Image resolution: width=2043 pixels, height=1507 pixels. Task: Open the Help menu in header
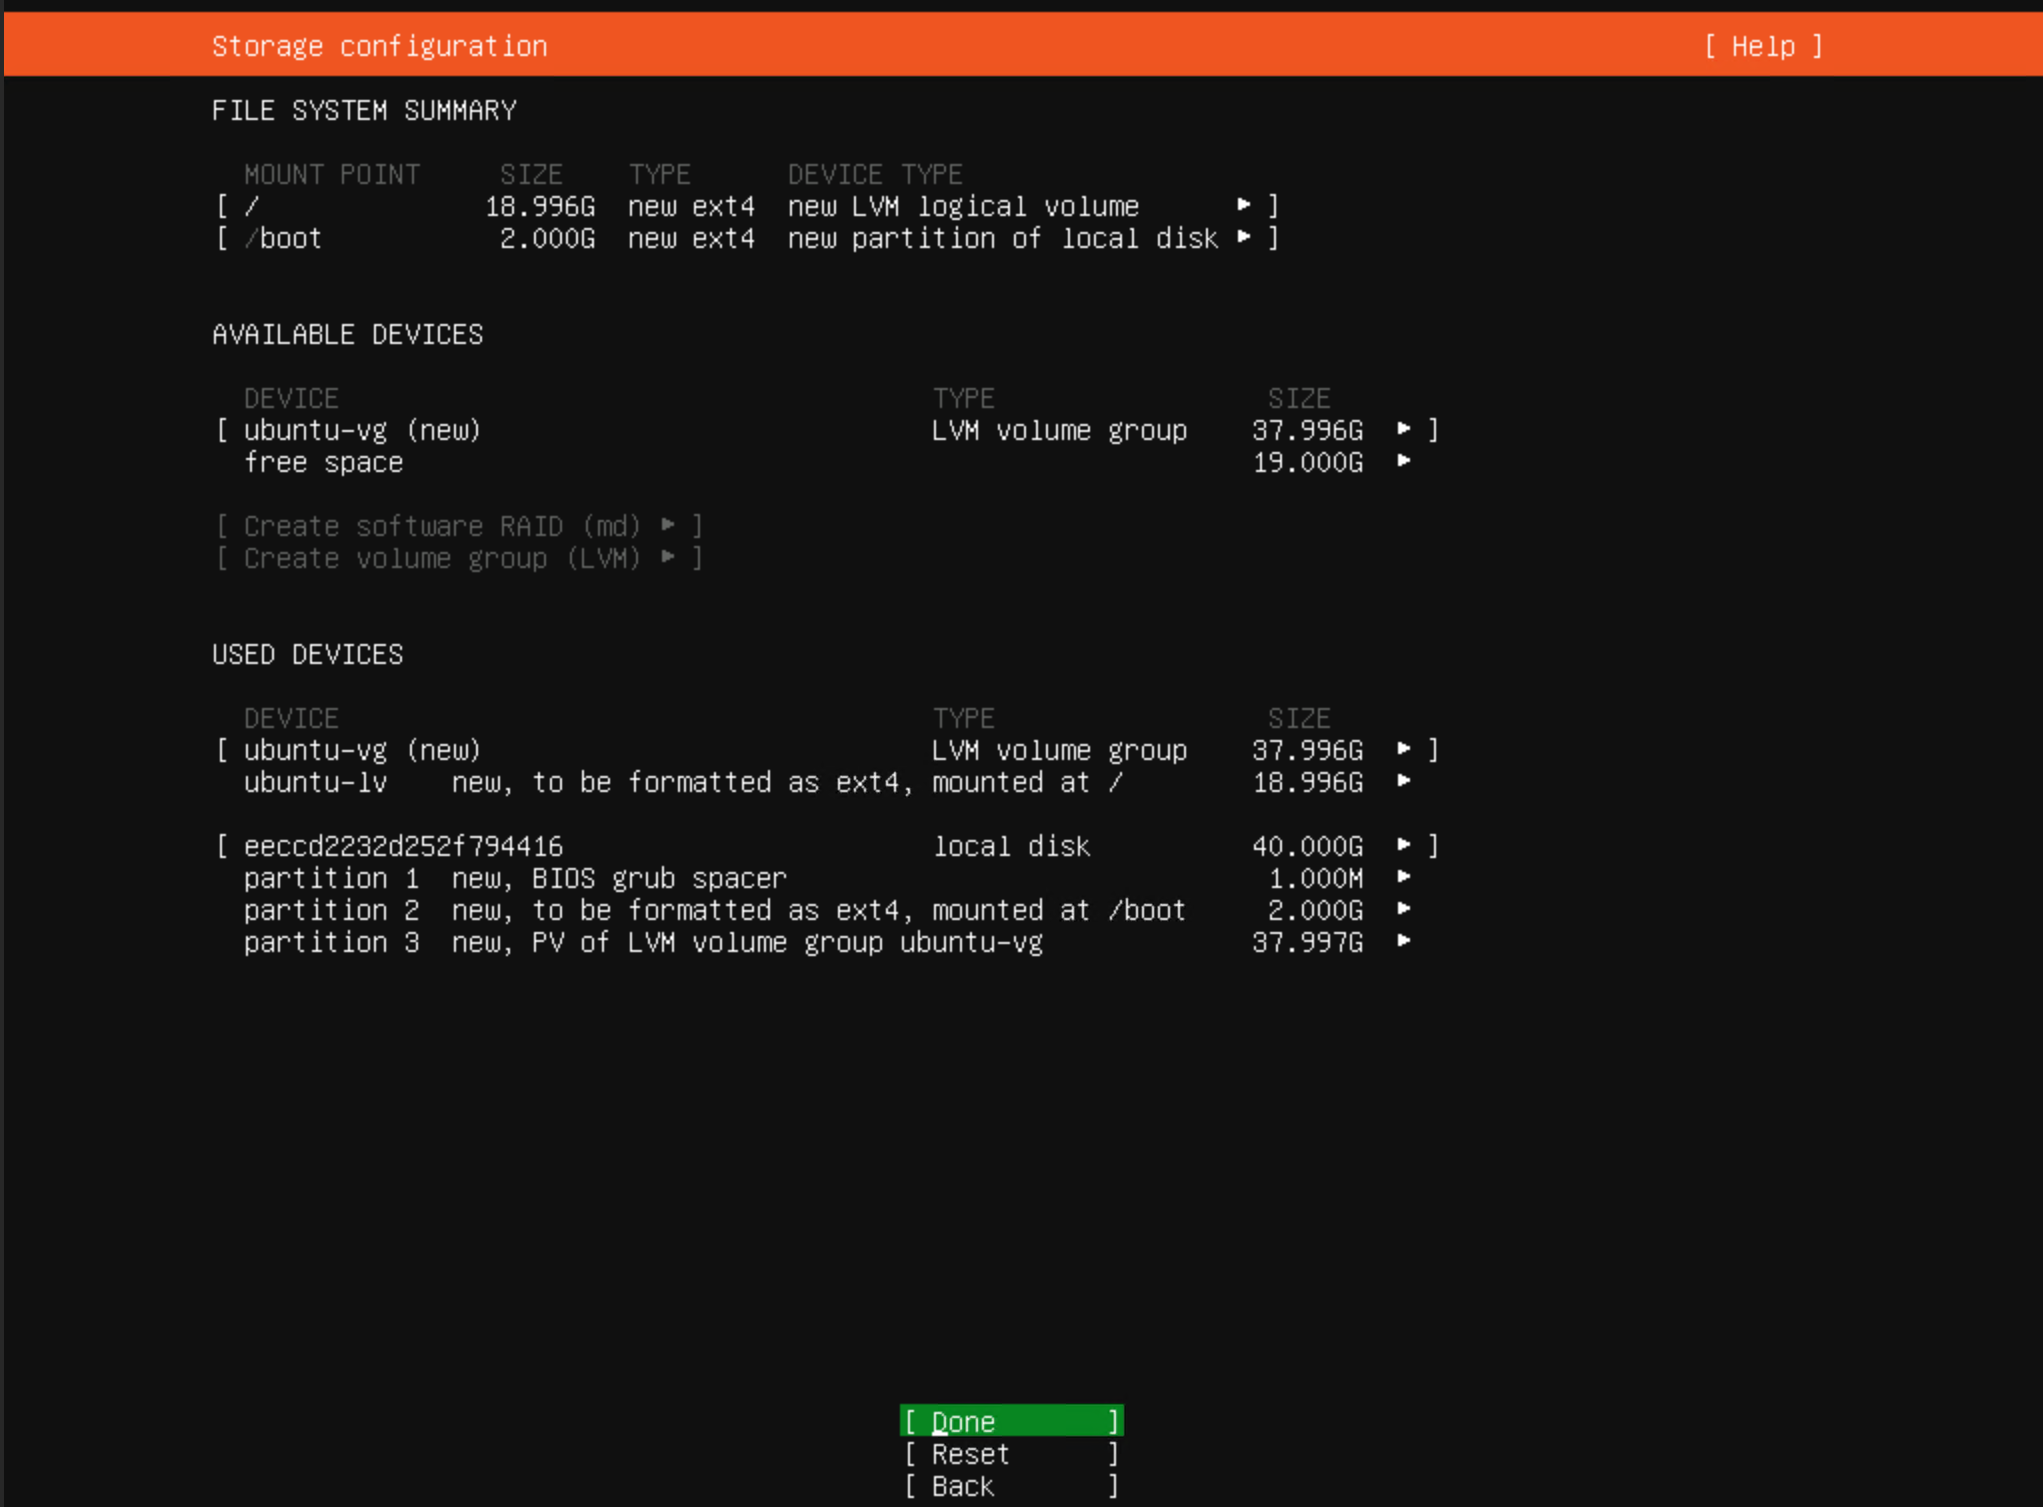coord(1763,46)
